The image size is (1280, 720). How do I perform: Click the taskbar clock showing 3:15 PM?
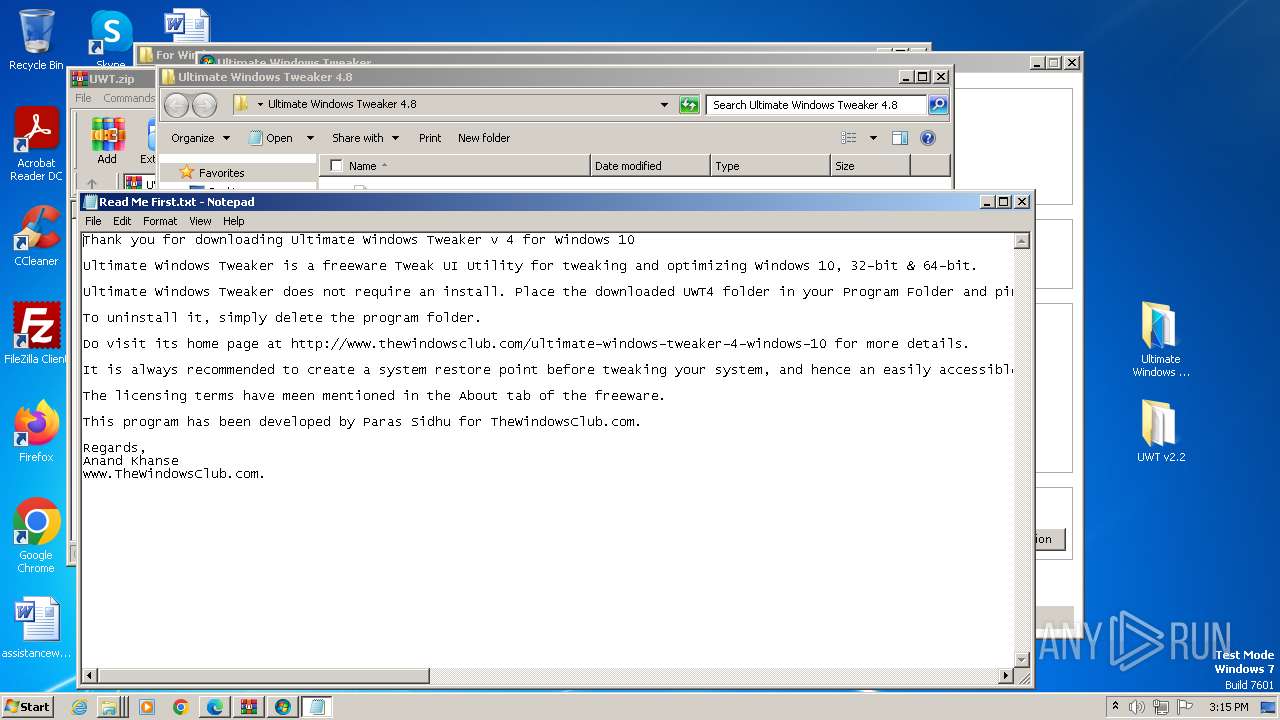pyautogui.click(x=1228, y=707)
